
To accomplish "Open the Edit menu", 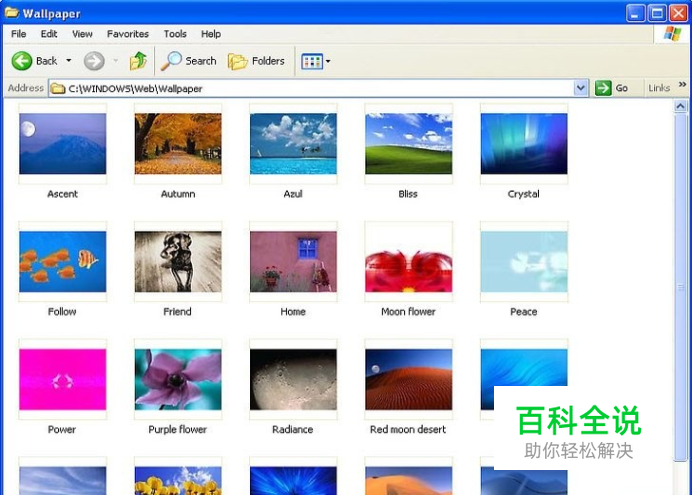I will point(49,34).
